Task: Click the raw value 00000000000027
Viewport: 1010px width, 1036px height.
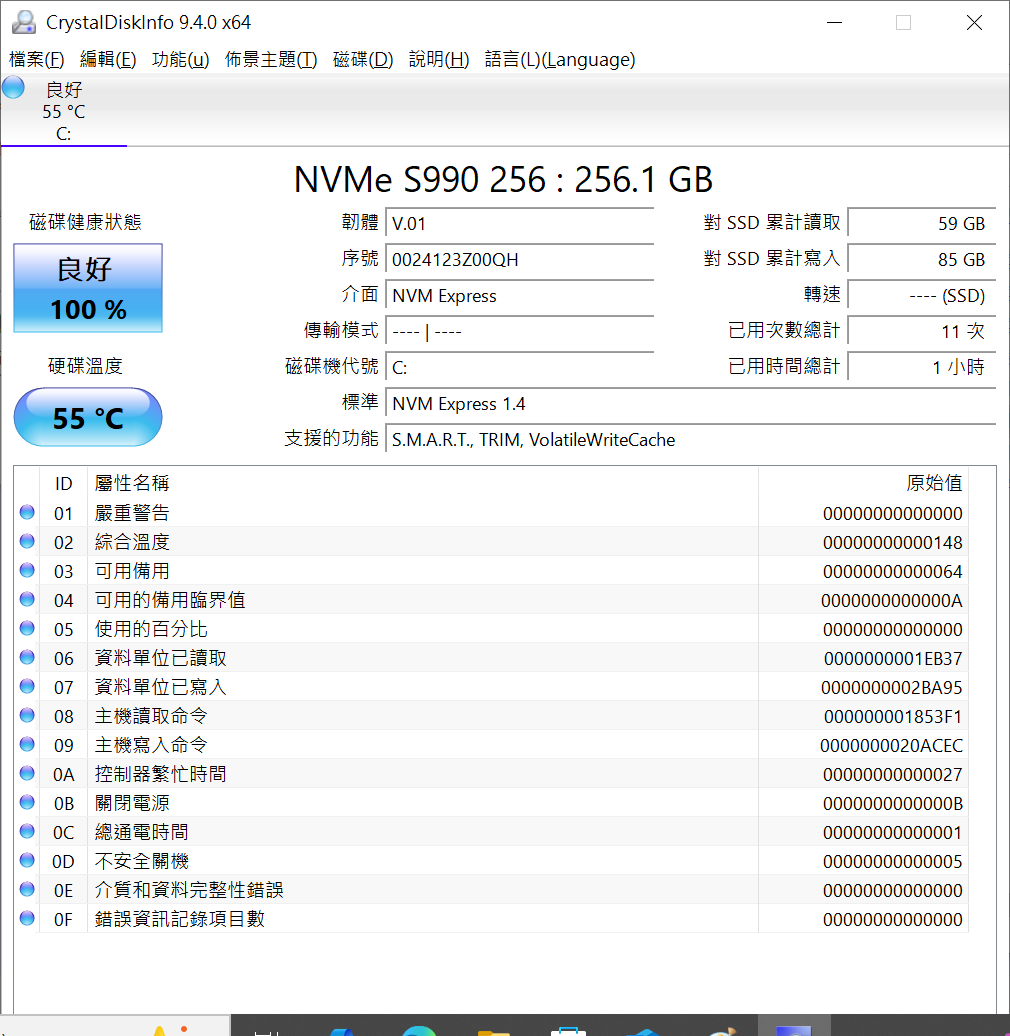Action: click(x=892, y=774)
